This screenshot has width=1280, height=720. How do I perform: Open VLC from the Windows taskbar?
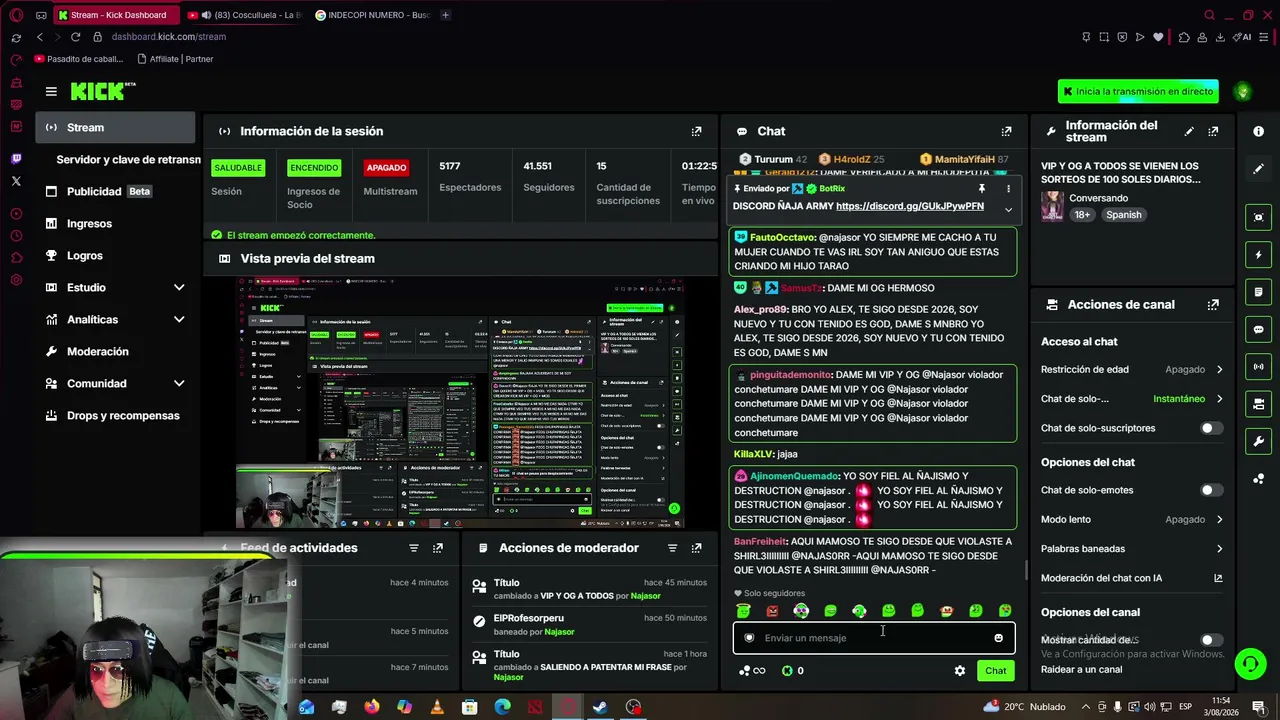tap(437, 707)
